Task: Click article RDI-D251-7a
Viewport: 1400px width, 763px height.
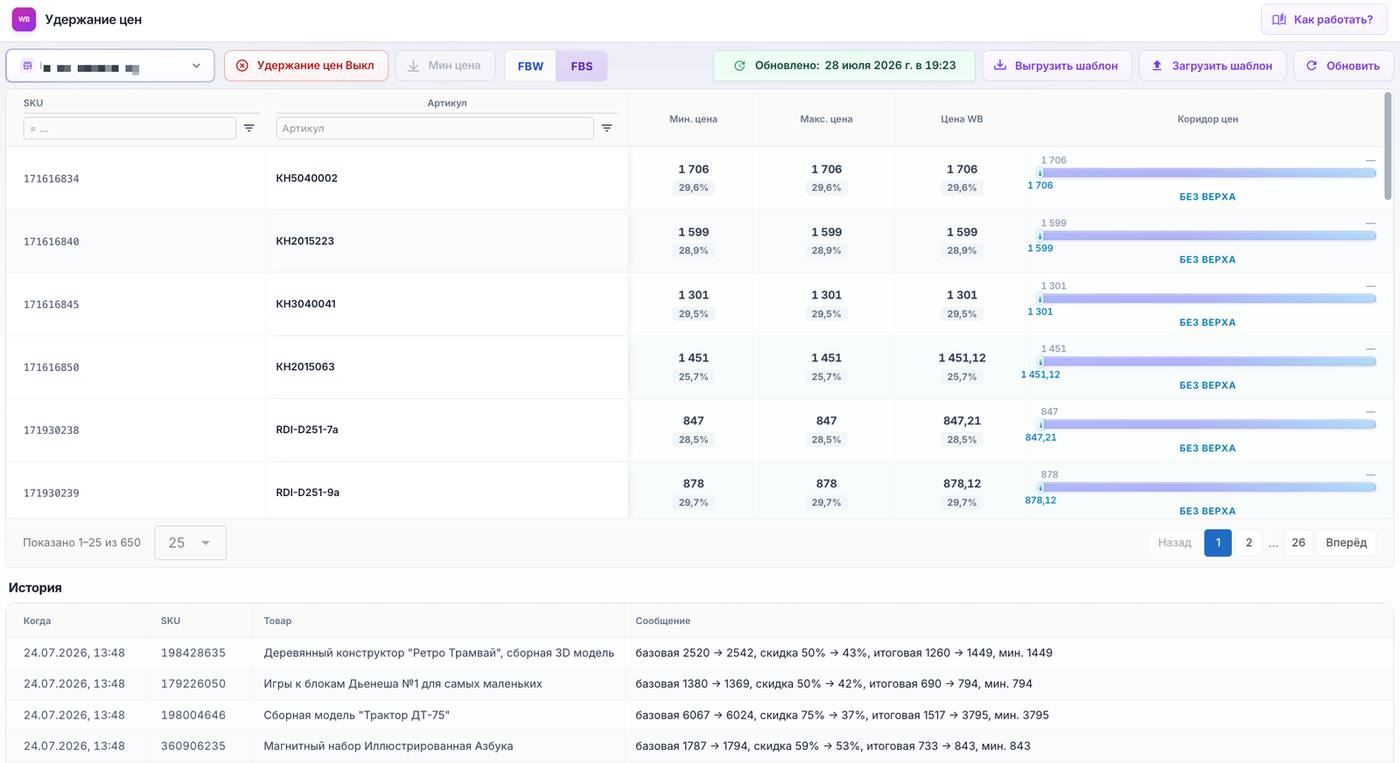Action: [307, 430]
